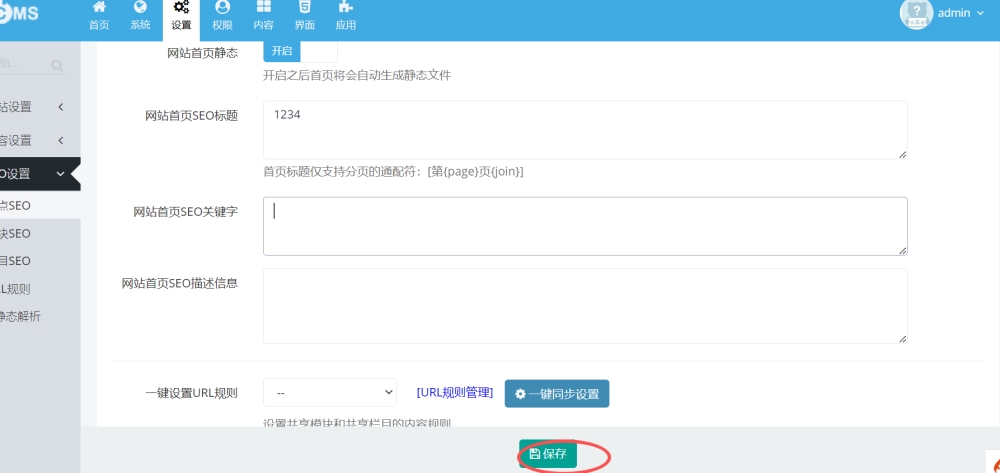Viewport: 1000px width, 473px height.
Task: Click the 网站首页SEO标题 text field
Action: pyautogui.click(x=585, y=129)
